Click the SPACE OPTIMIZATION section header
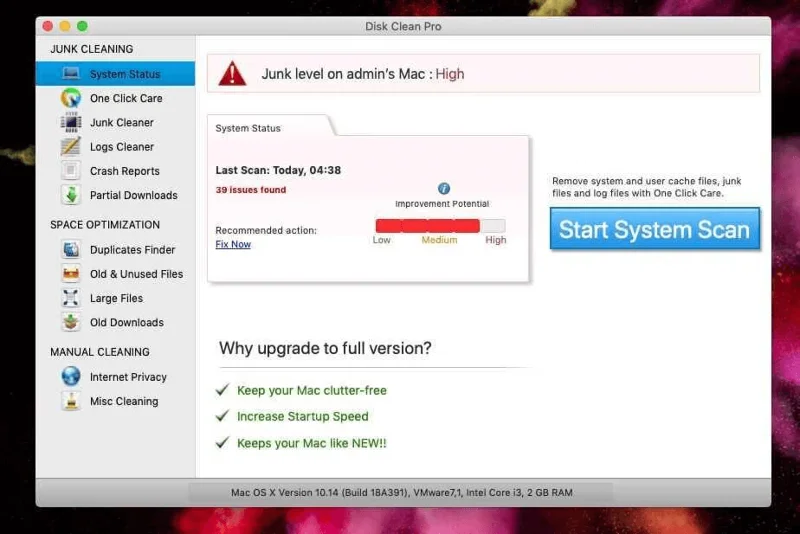 pyautogui.click(x=105, y=225)
